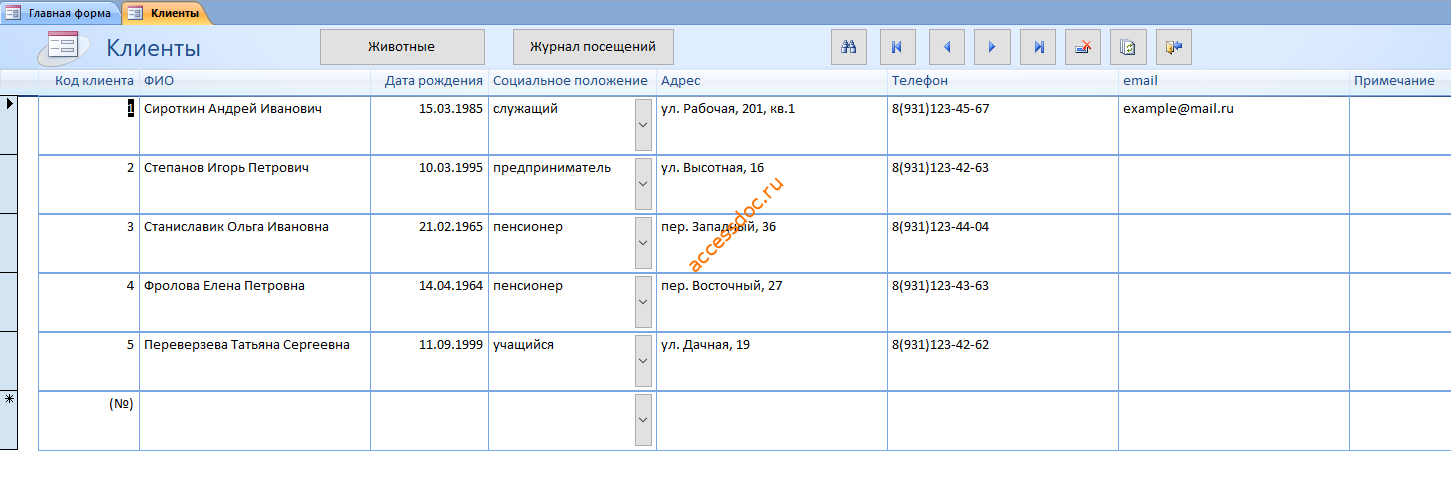Select record row of client 3

pos(9,243)
